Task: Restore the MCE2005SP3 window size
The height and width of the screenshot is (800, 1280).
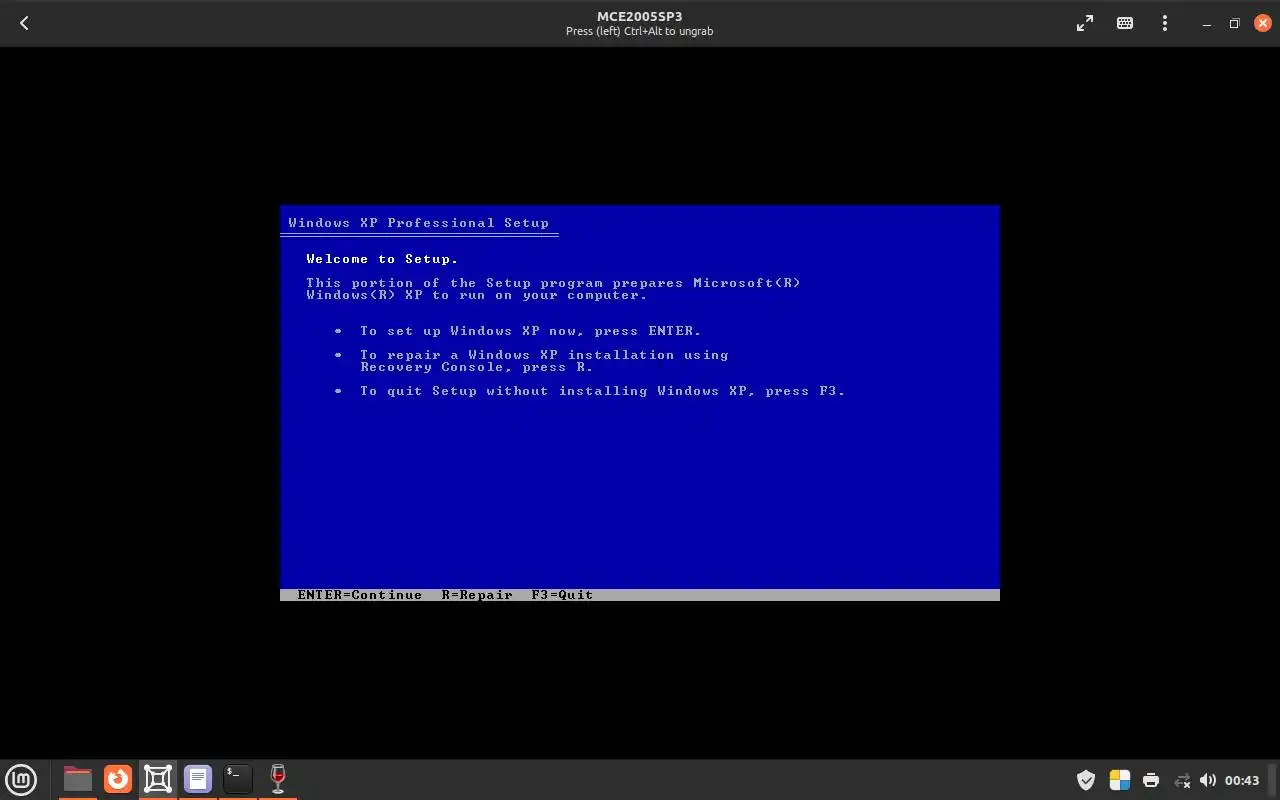Action: [x=1234, y=23]
